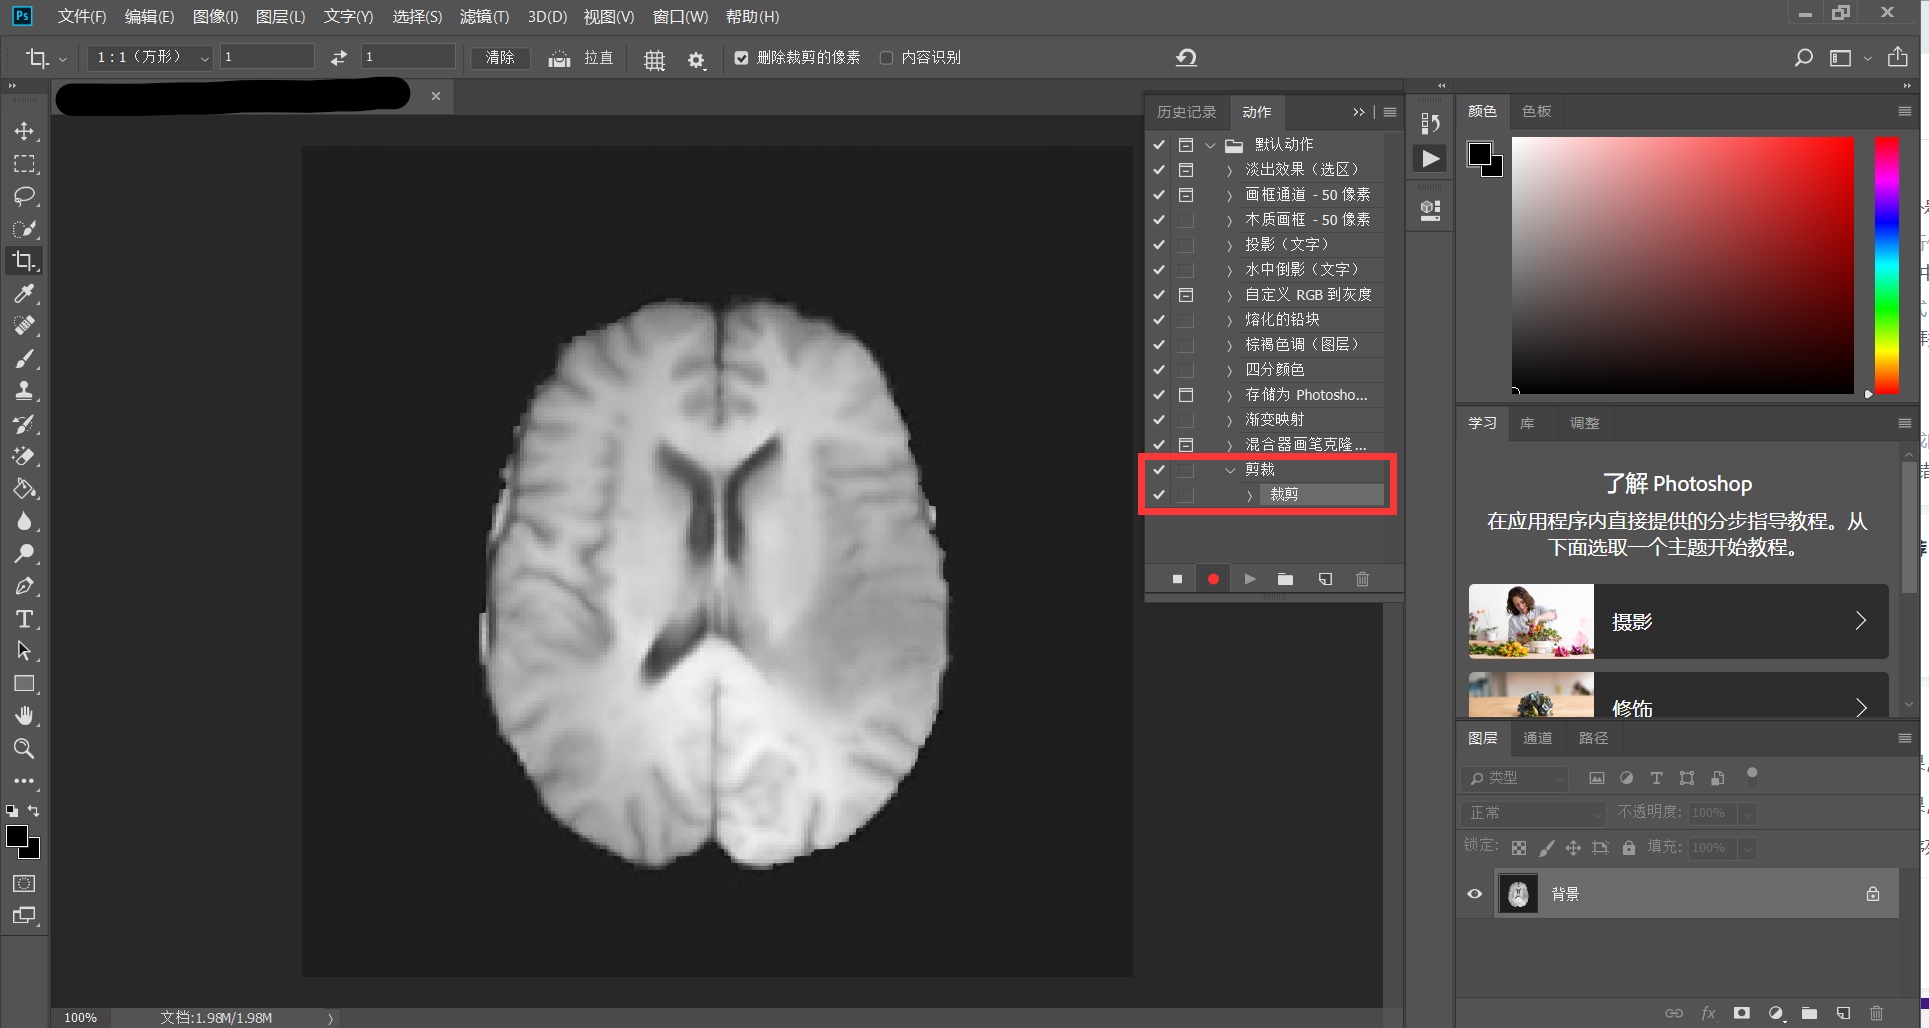Collapse the 剪裁 action
Viewport: 1929px width, 1028px height.
pos(1230,470)
